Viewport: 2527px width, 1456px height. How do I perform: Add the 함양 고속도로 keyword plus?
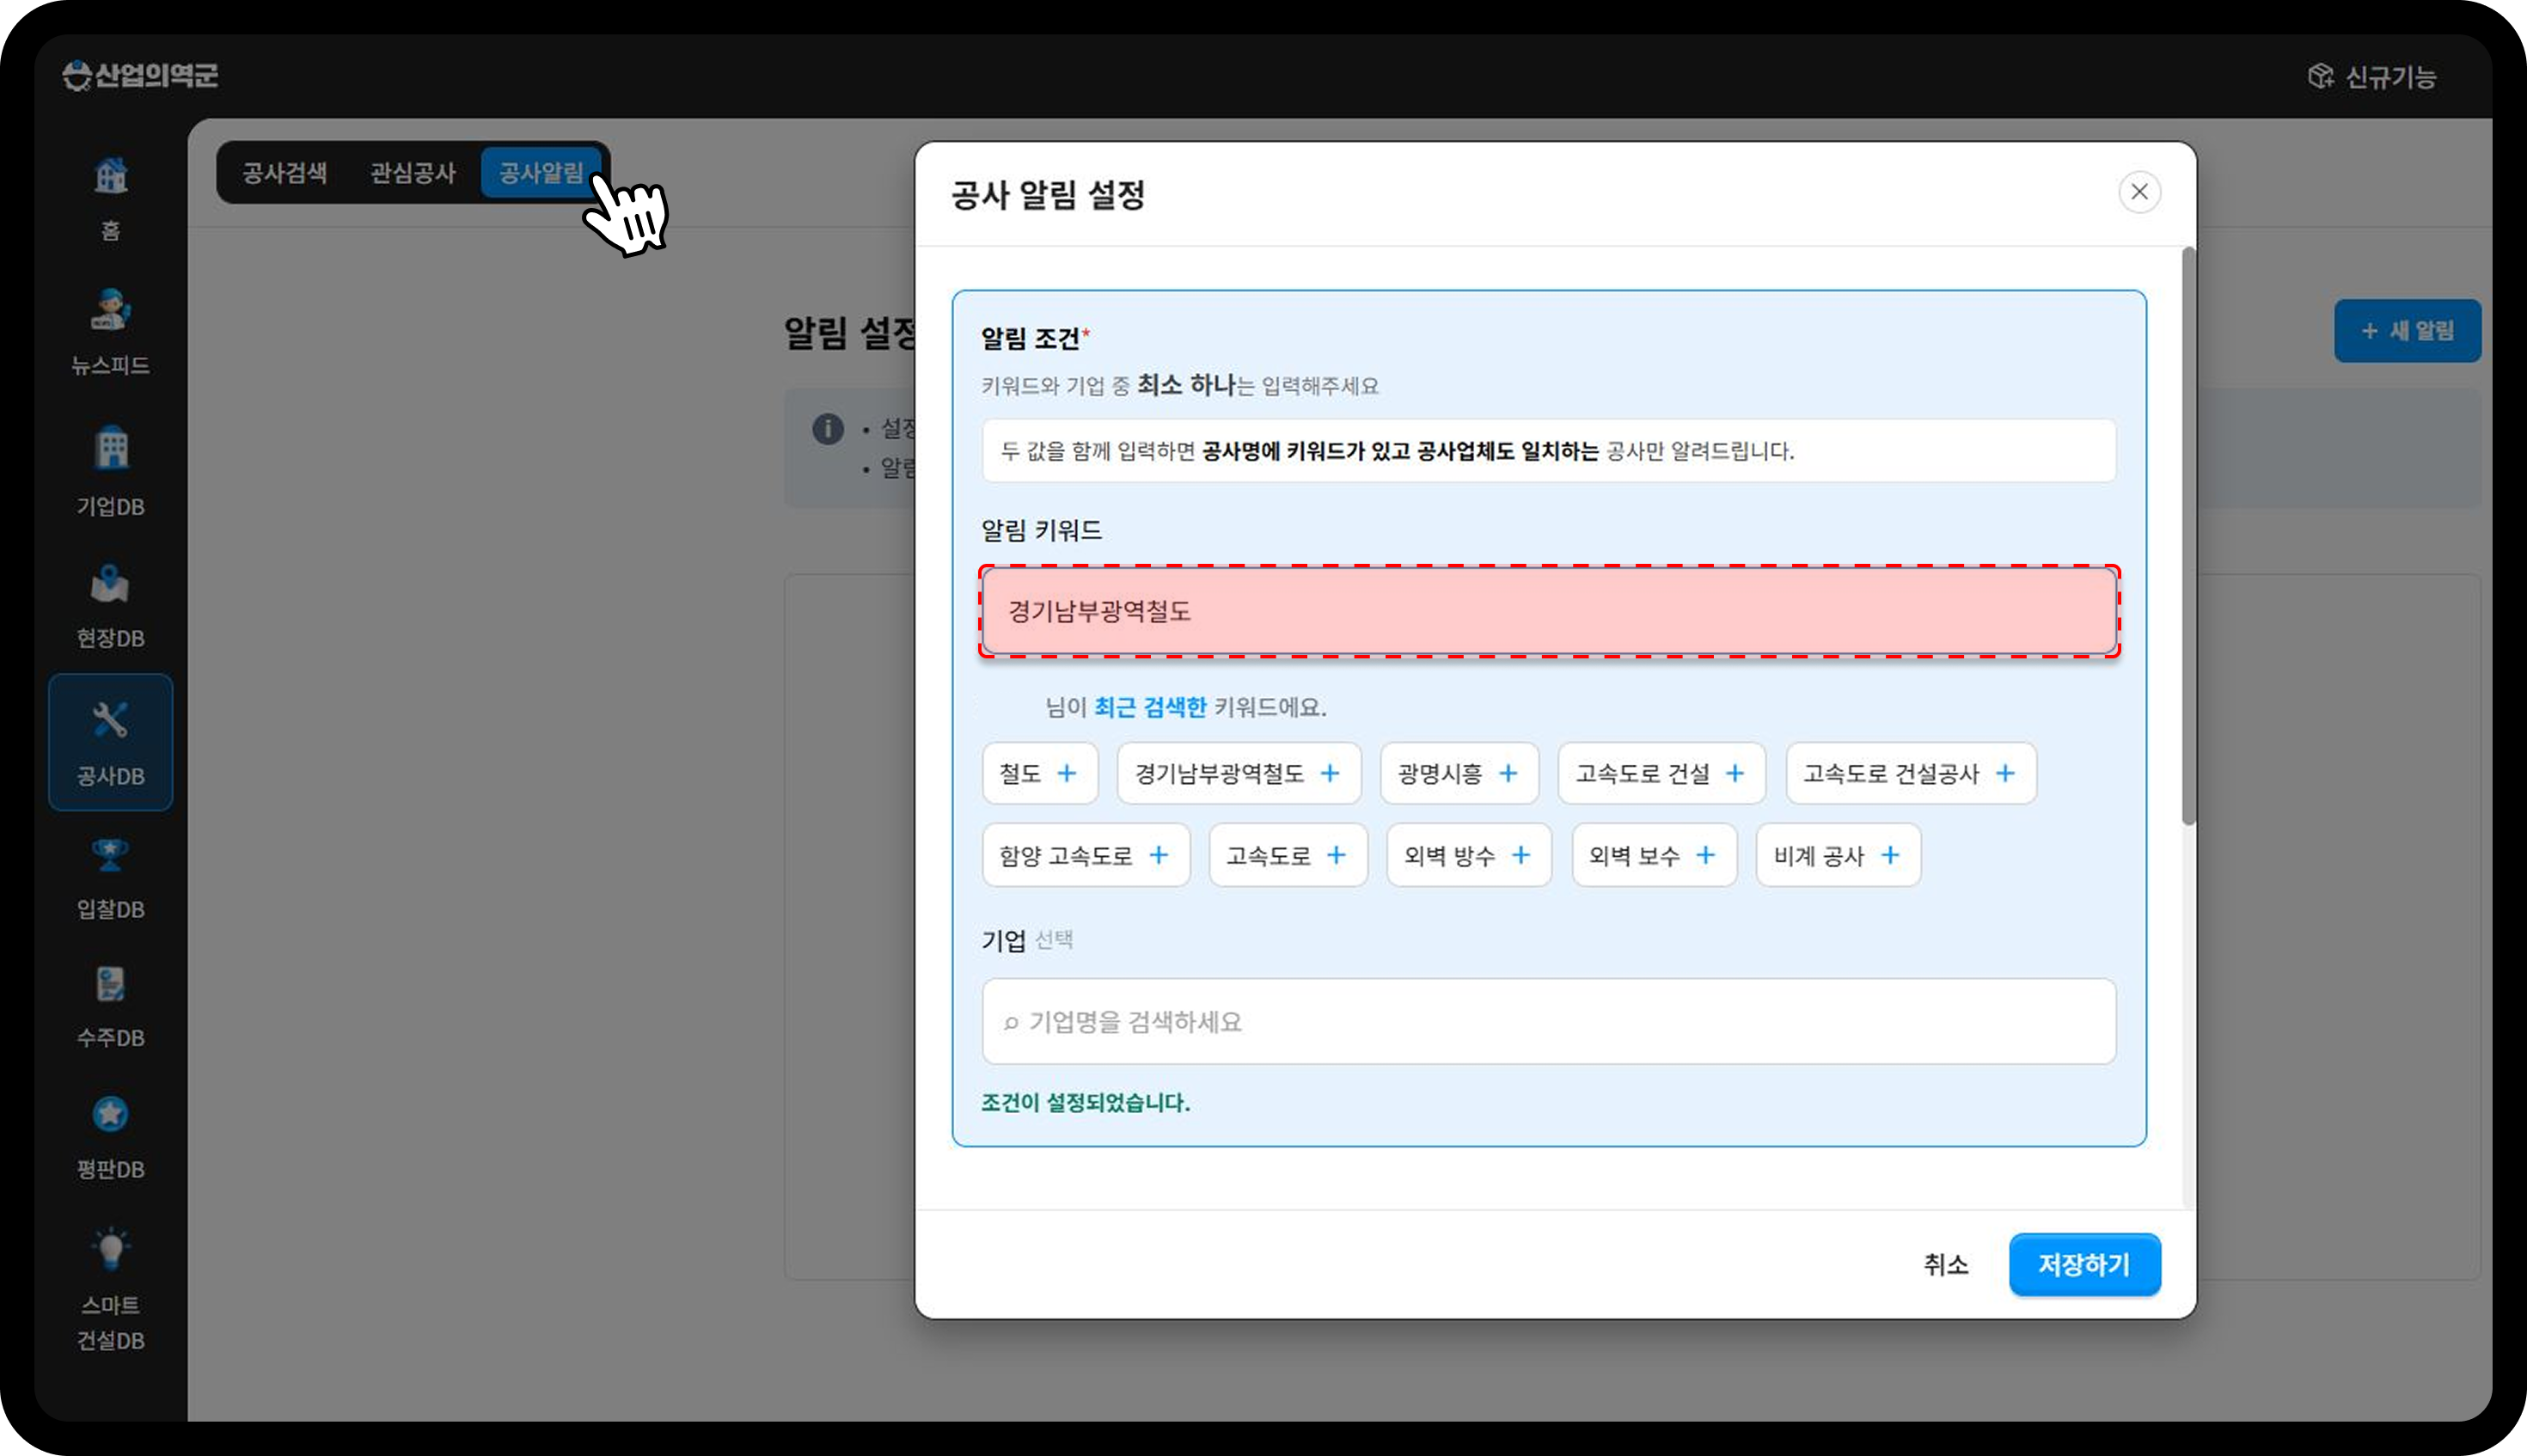click(1159, 855)
